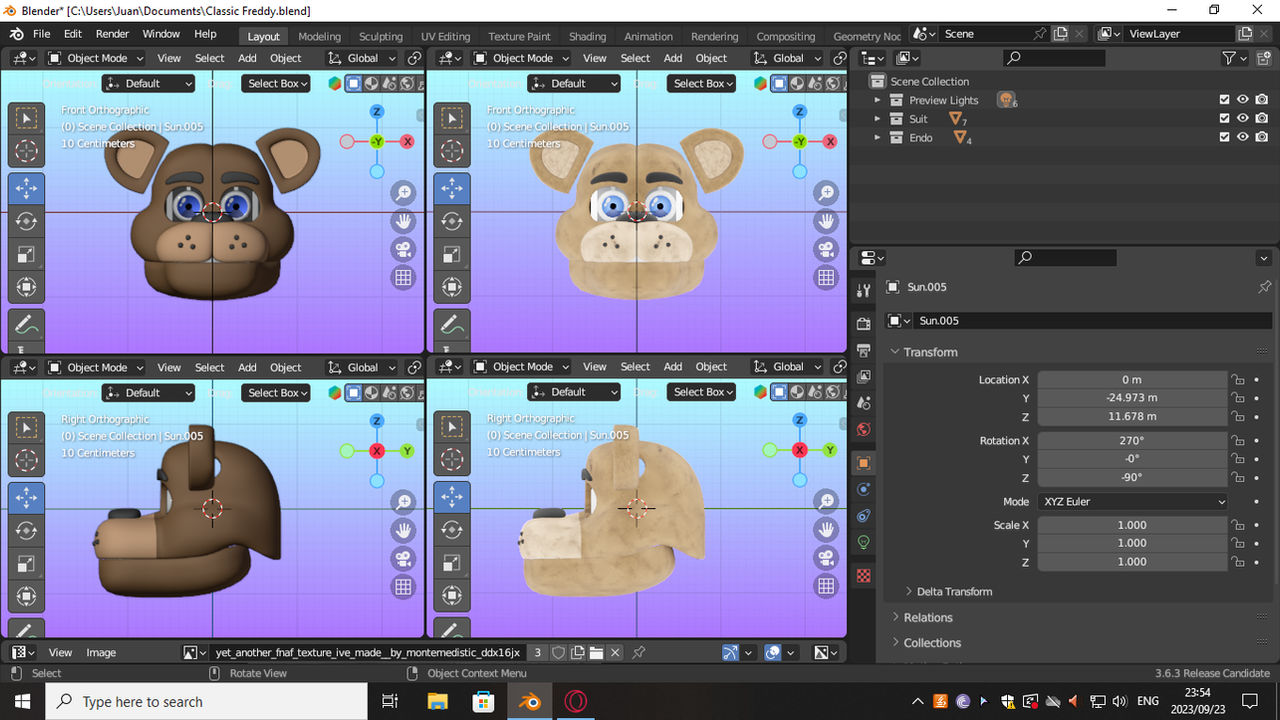Disable the Suit collection in renders
The height and width of the screenshot is (720, 1280).
pos(1262,119)
